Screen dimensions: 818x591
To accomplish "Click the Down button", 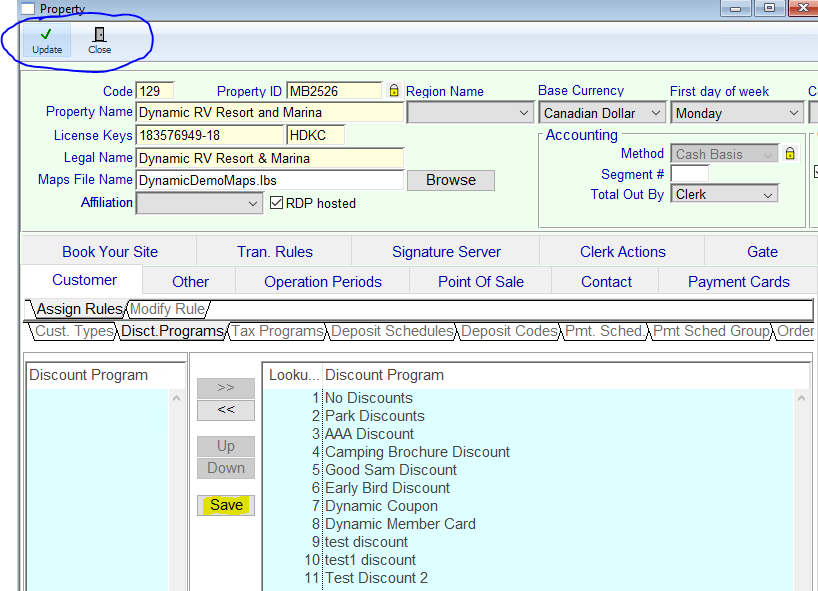I will pyautogui.click(x=226, y=468).
